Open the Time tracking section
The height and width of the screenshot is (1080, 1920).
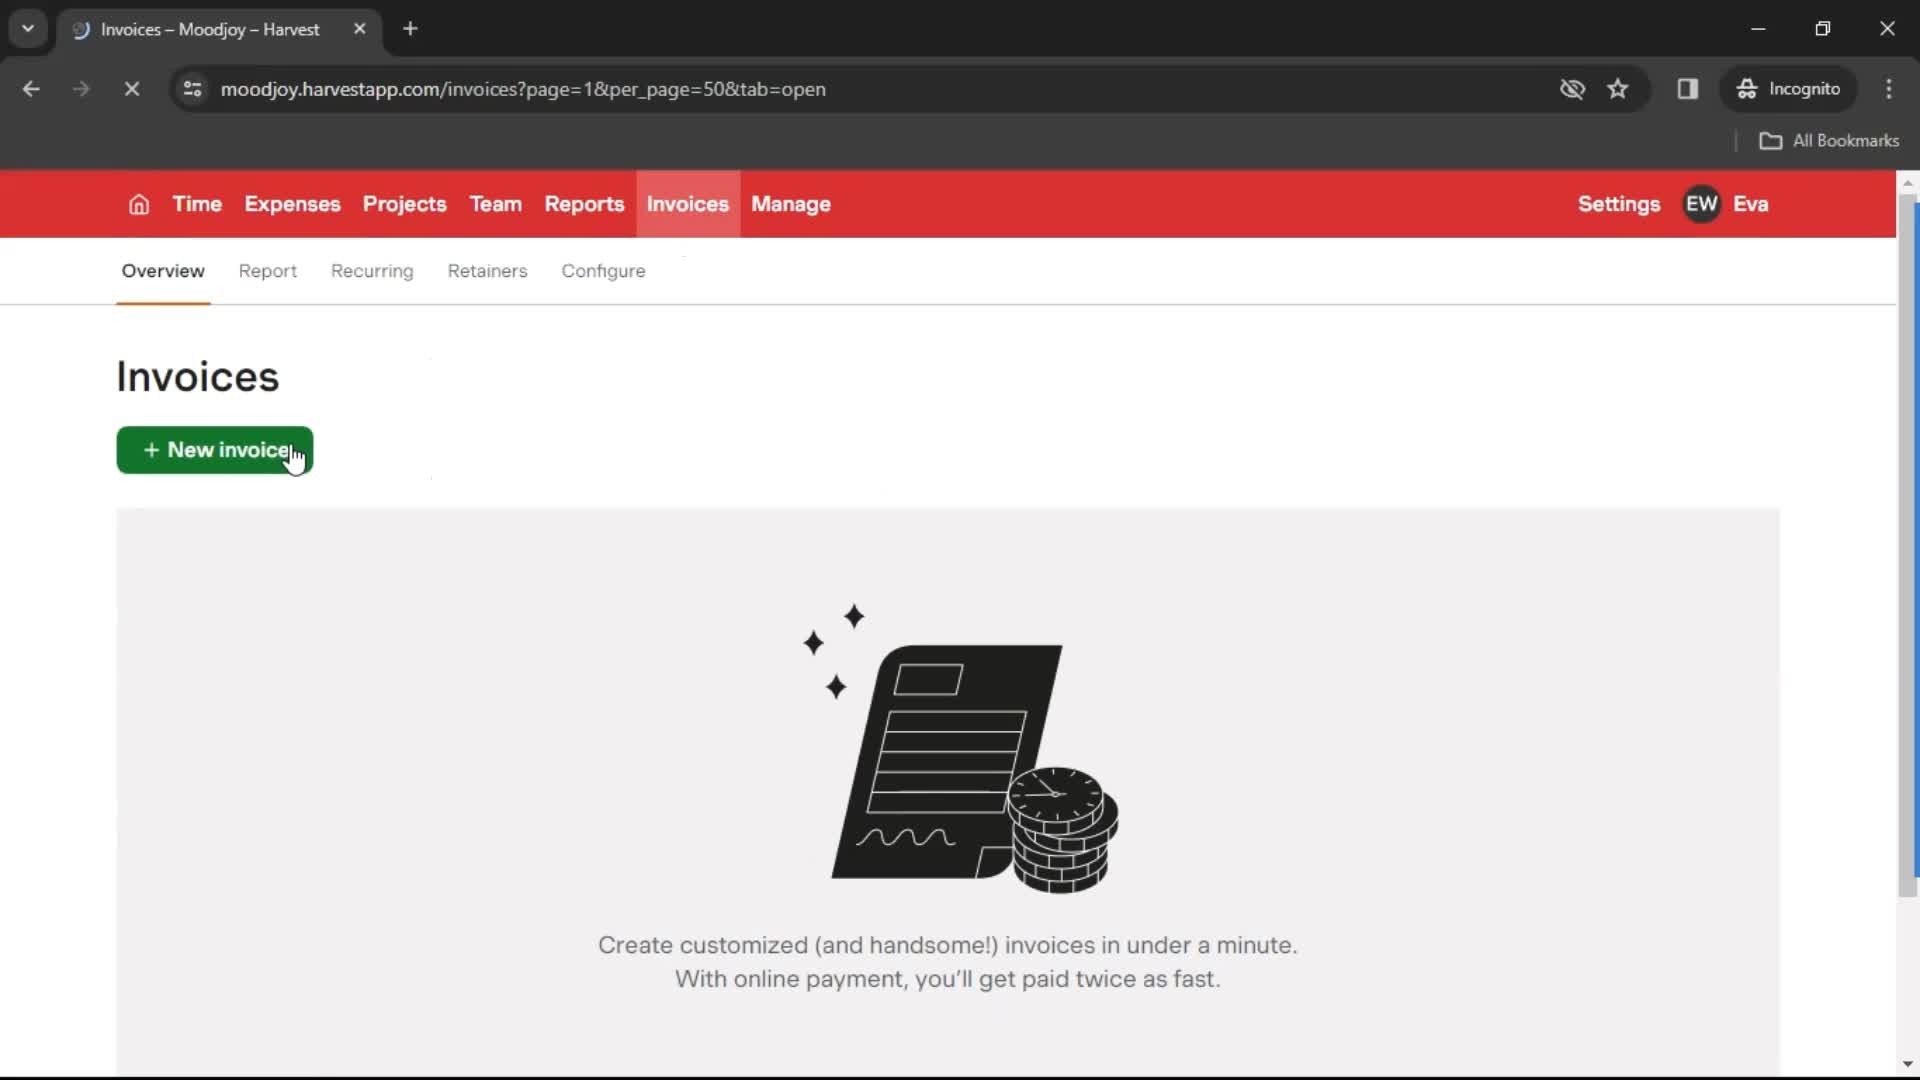click(x=196, y=204)
